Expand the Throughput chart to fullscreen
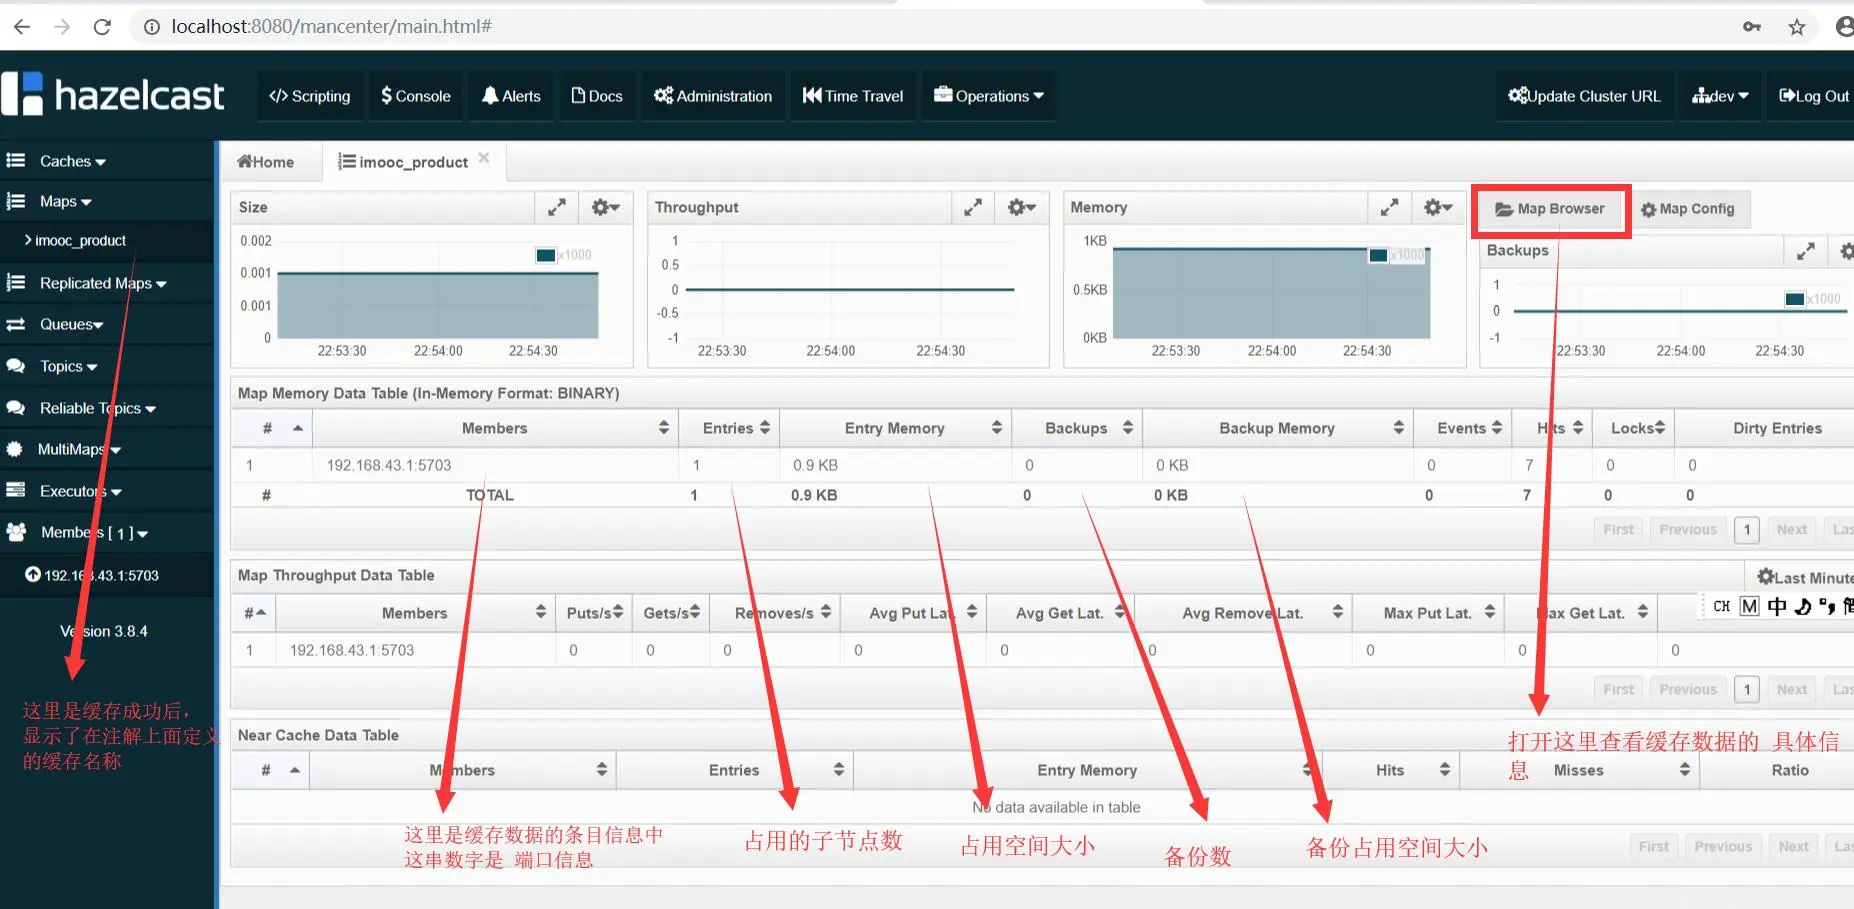Screen dimensions: 1854x909 click(x=973, y=207)
